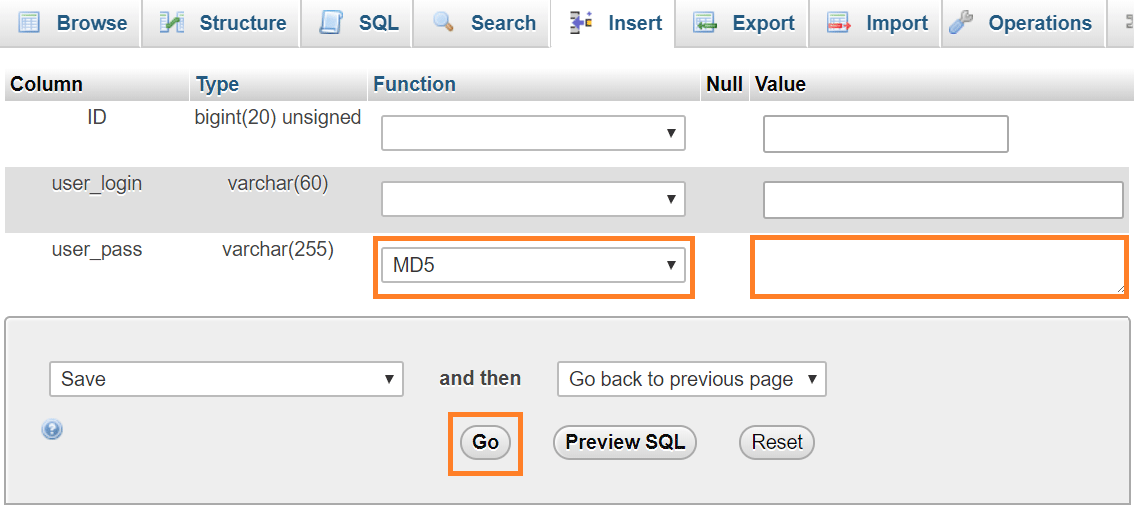The height and width of the screenshot is (509, 1134).
Task: Click the Column header
Action: [x=46, y=85]
